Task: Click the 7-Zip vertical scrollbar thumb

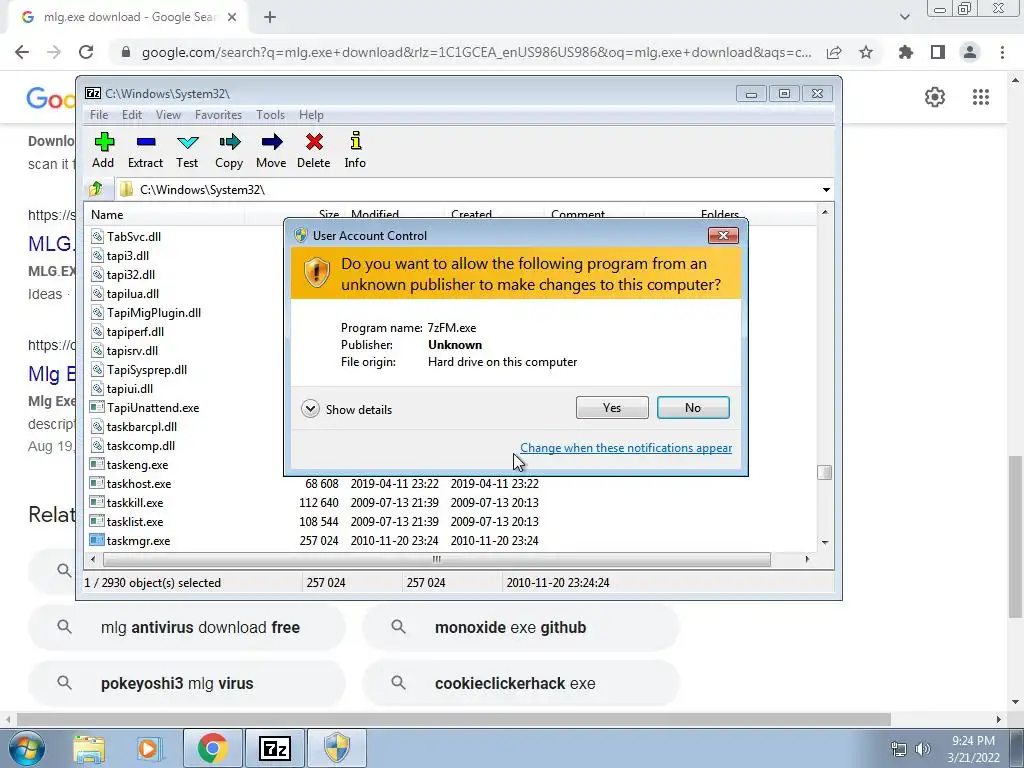Action: [825, 472]
